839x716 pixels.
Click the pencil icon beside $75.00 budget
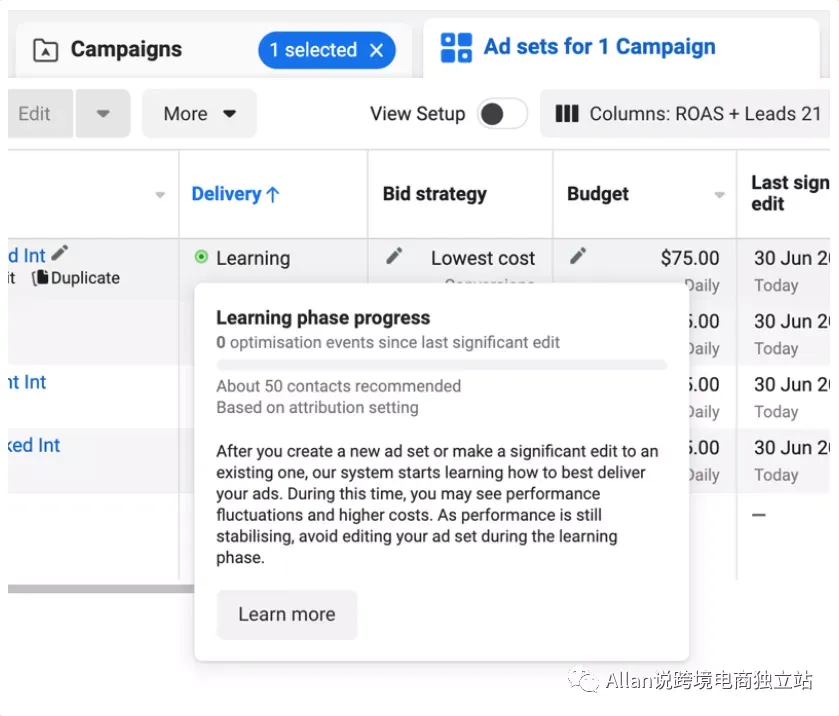tap(578, 257)
